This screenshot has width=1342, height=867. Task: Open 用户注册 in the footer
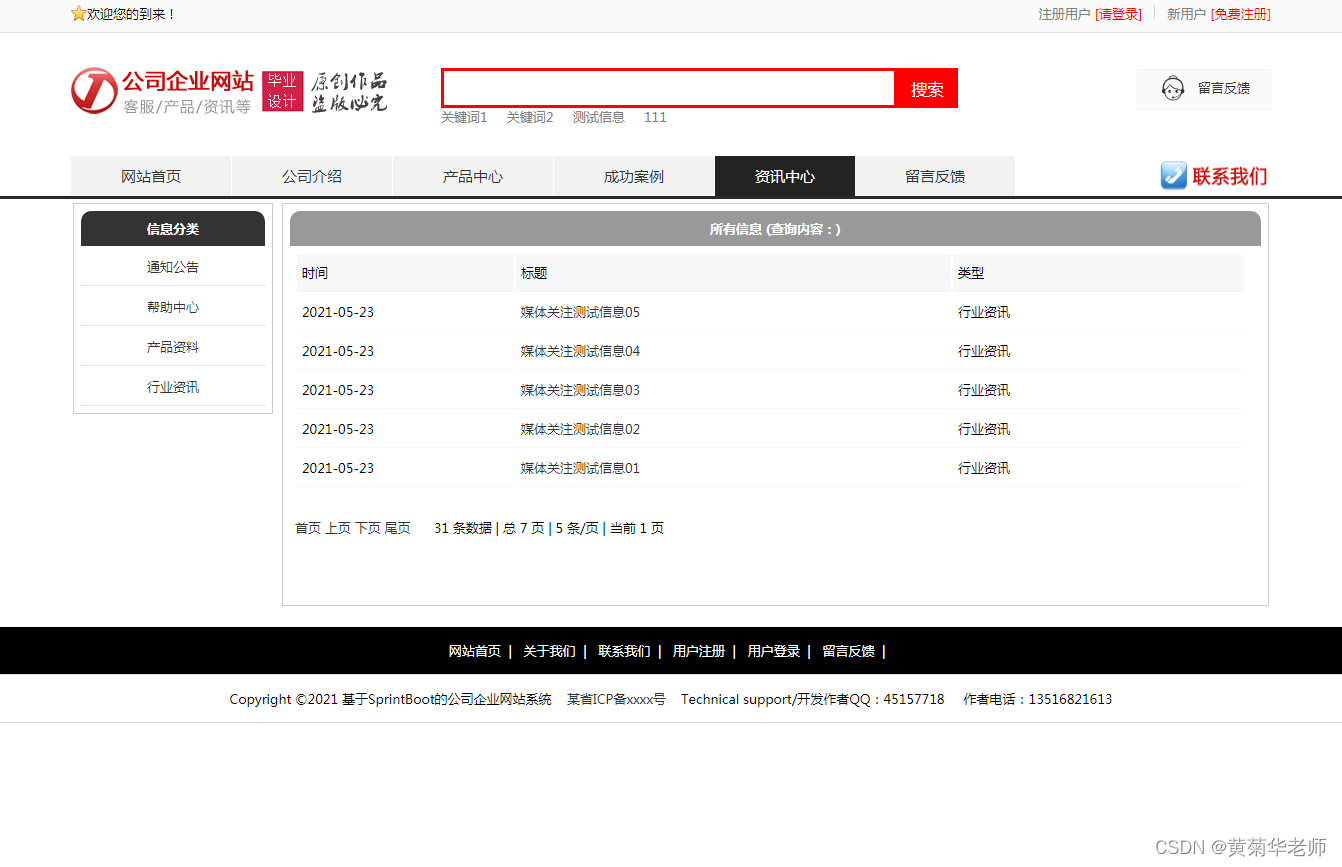coord(699,651)
